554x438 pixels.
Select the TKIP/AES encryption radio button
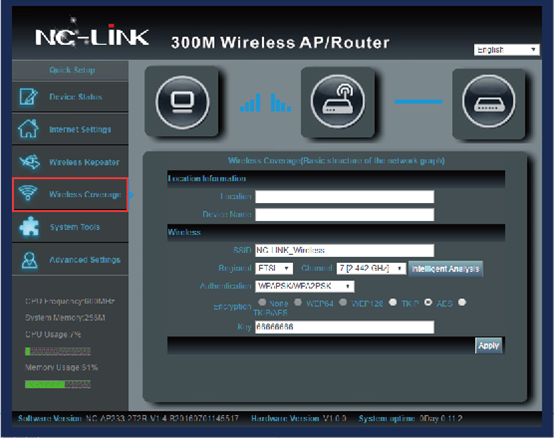click(462, 302)
